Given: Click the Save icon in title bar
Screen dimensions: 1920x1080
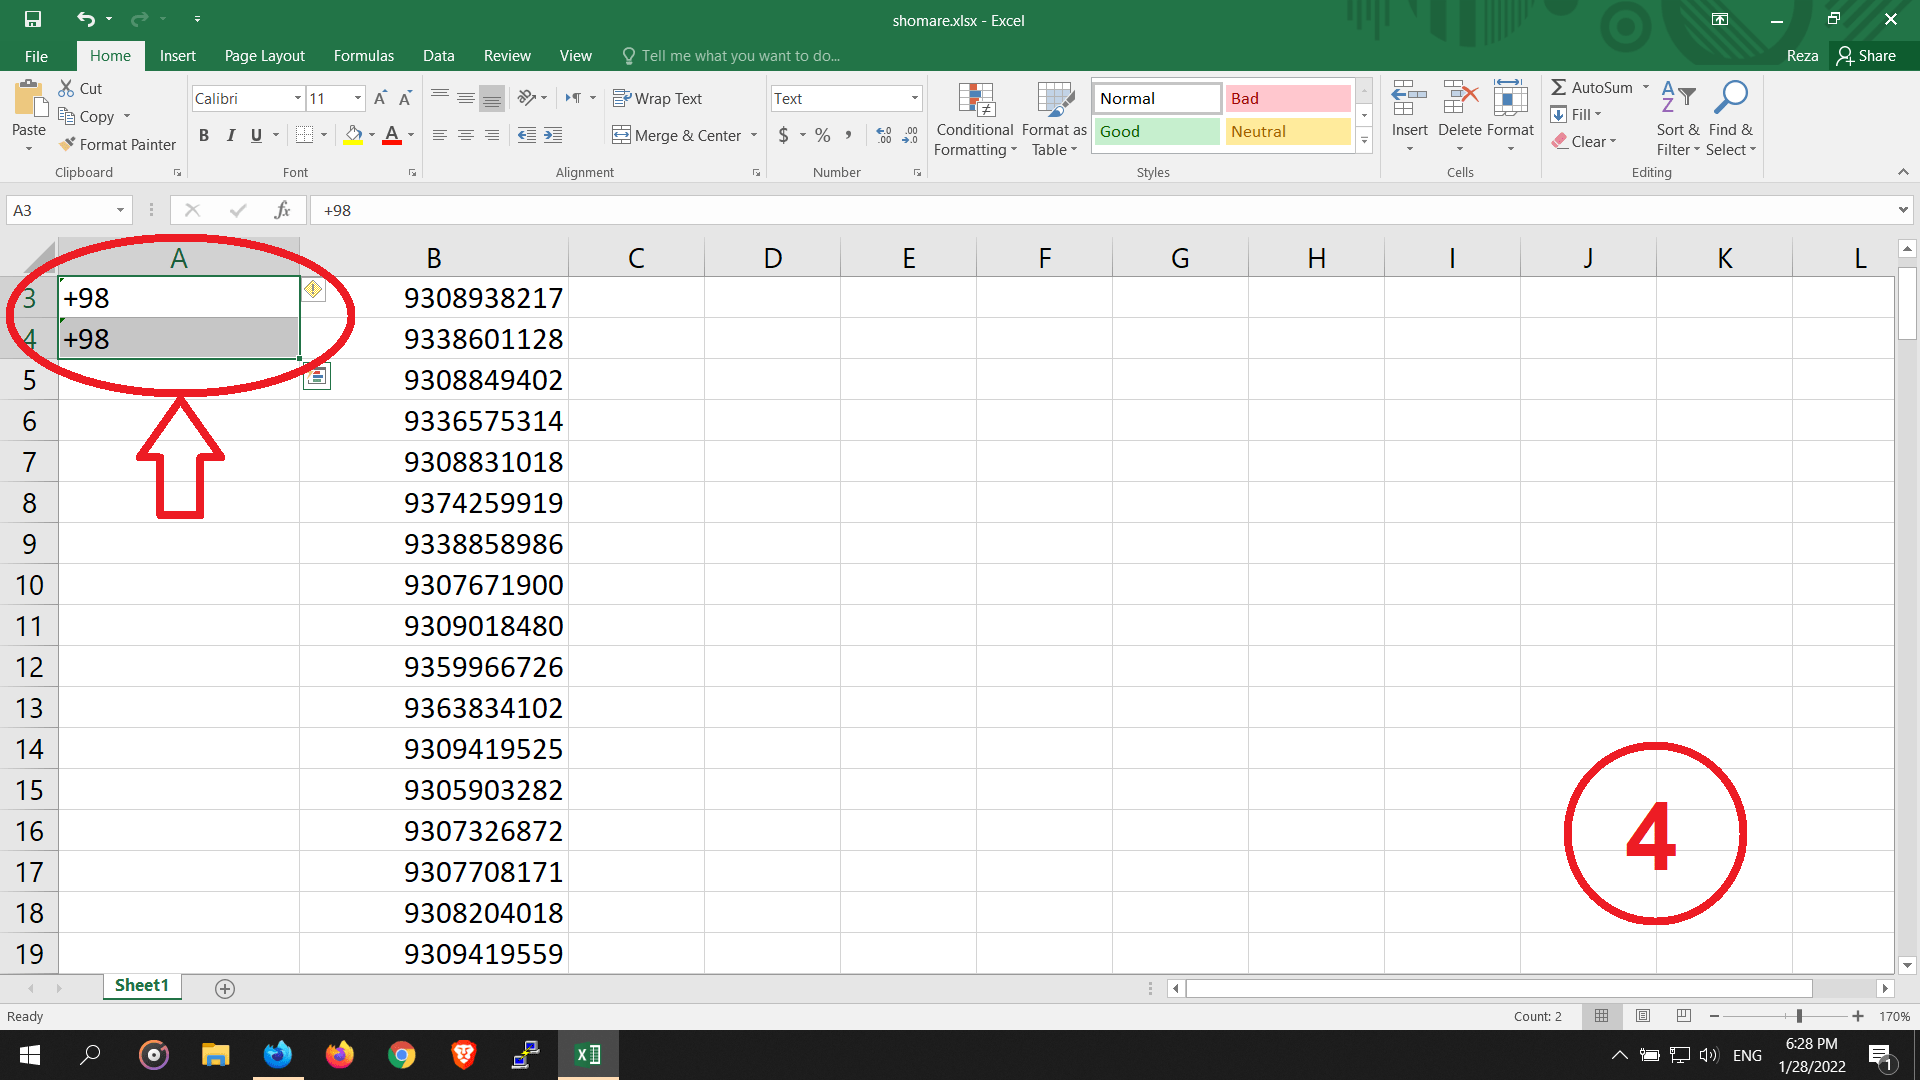Looking at the screenshot, I should click(33, 19).
